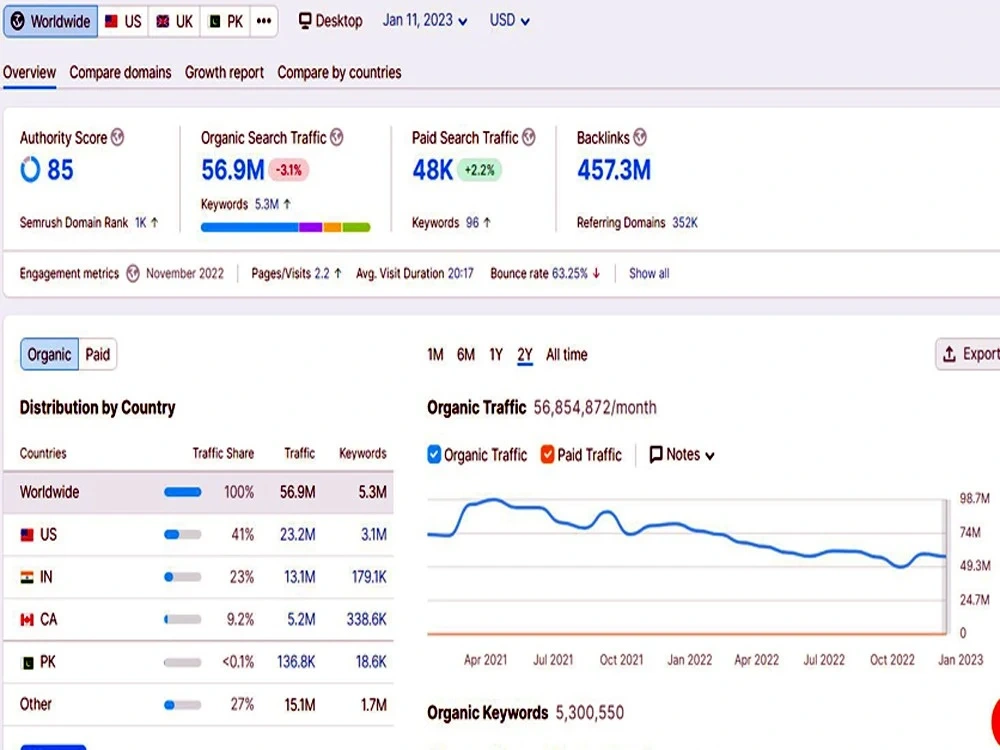Click the Authority Score ring icon
Viewport: 1000px width, 750px height.
30,170
